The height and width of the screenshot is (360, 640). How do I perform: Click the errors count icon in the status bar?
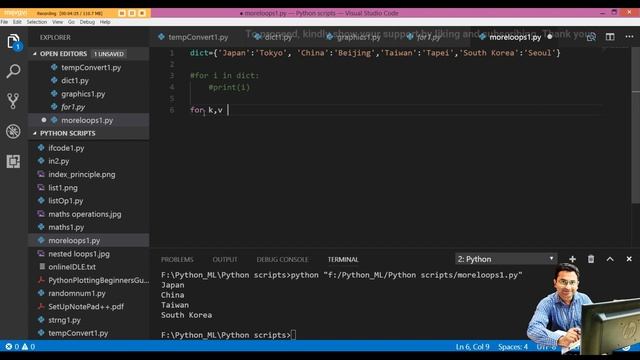[9, 347]
